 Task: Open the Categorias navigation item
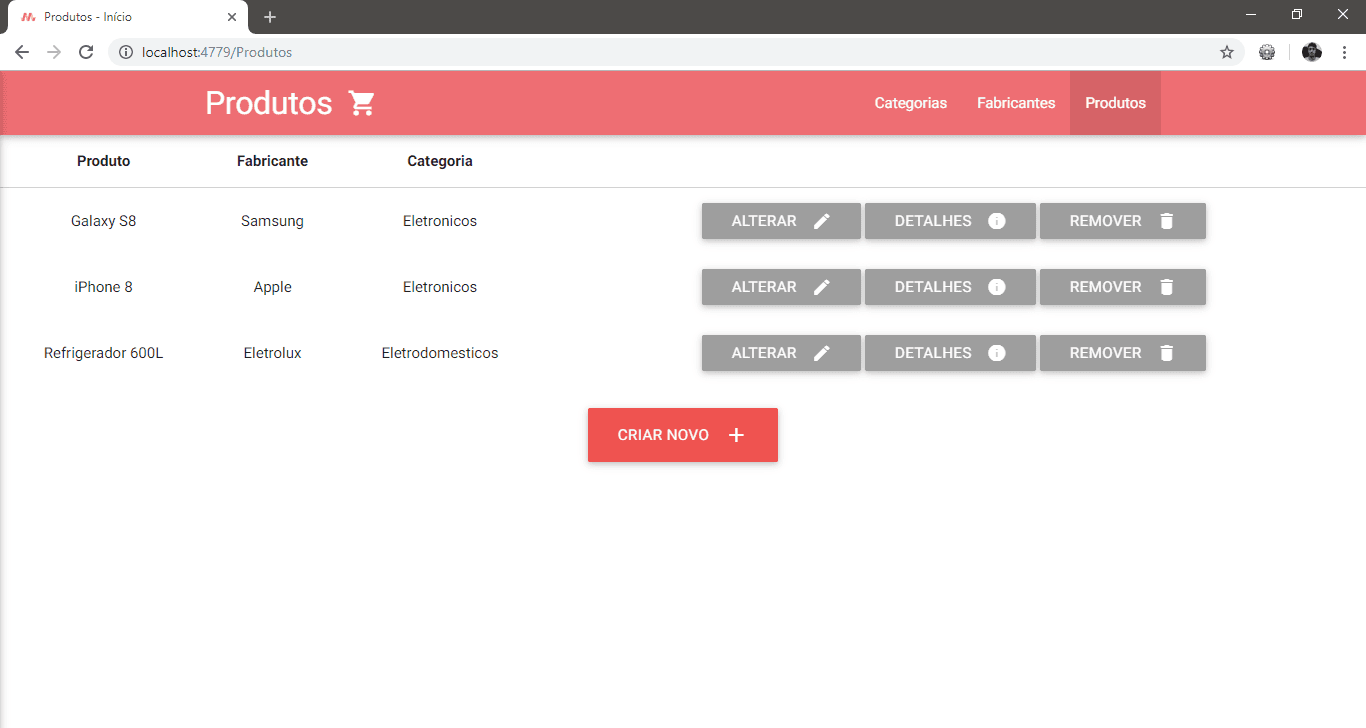tap(910, 103)
